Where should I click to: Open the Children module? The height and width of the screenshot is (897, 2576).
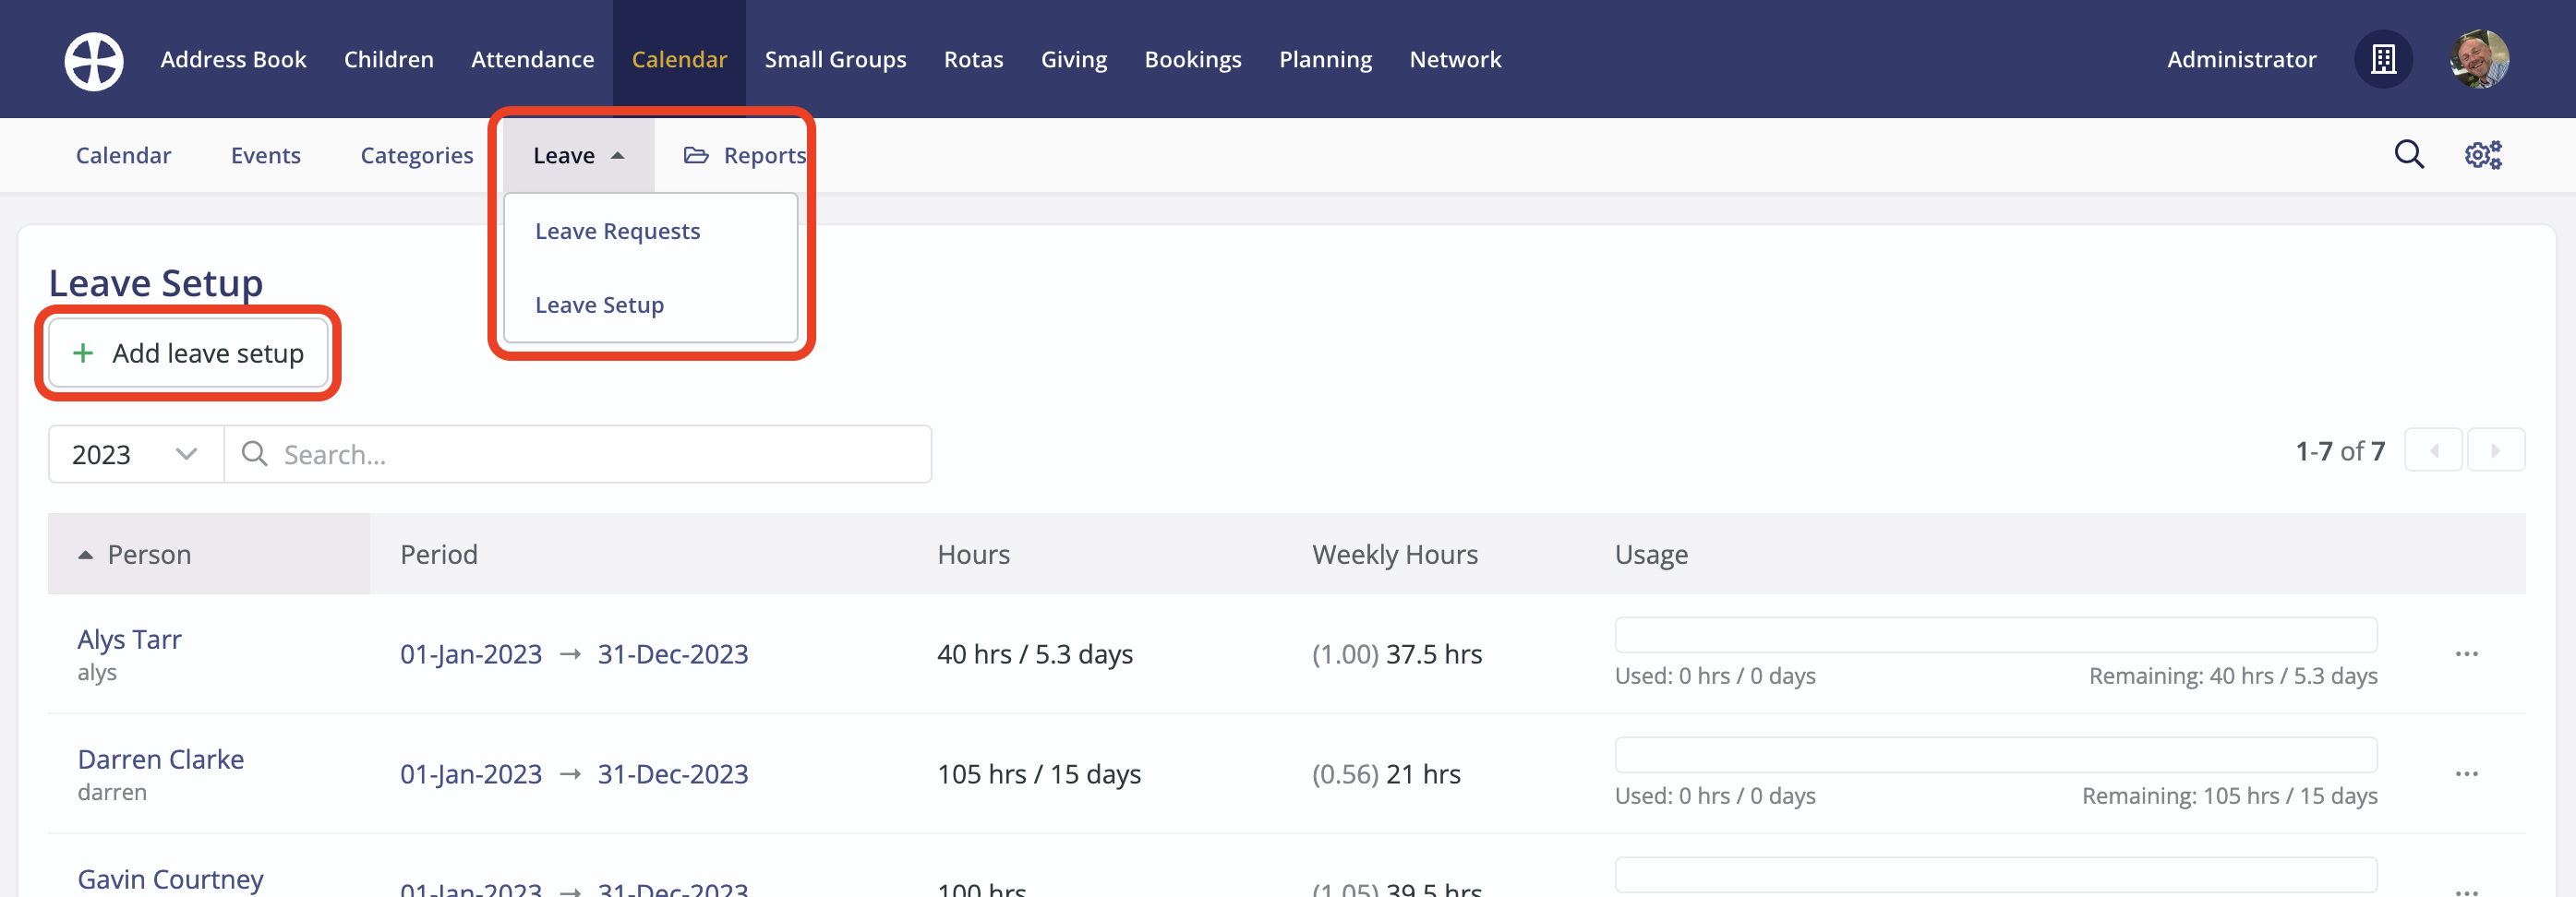point(389,60)
